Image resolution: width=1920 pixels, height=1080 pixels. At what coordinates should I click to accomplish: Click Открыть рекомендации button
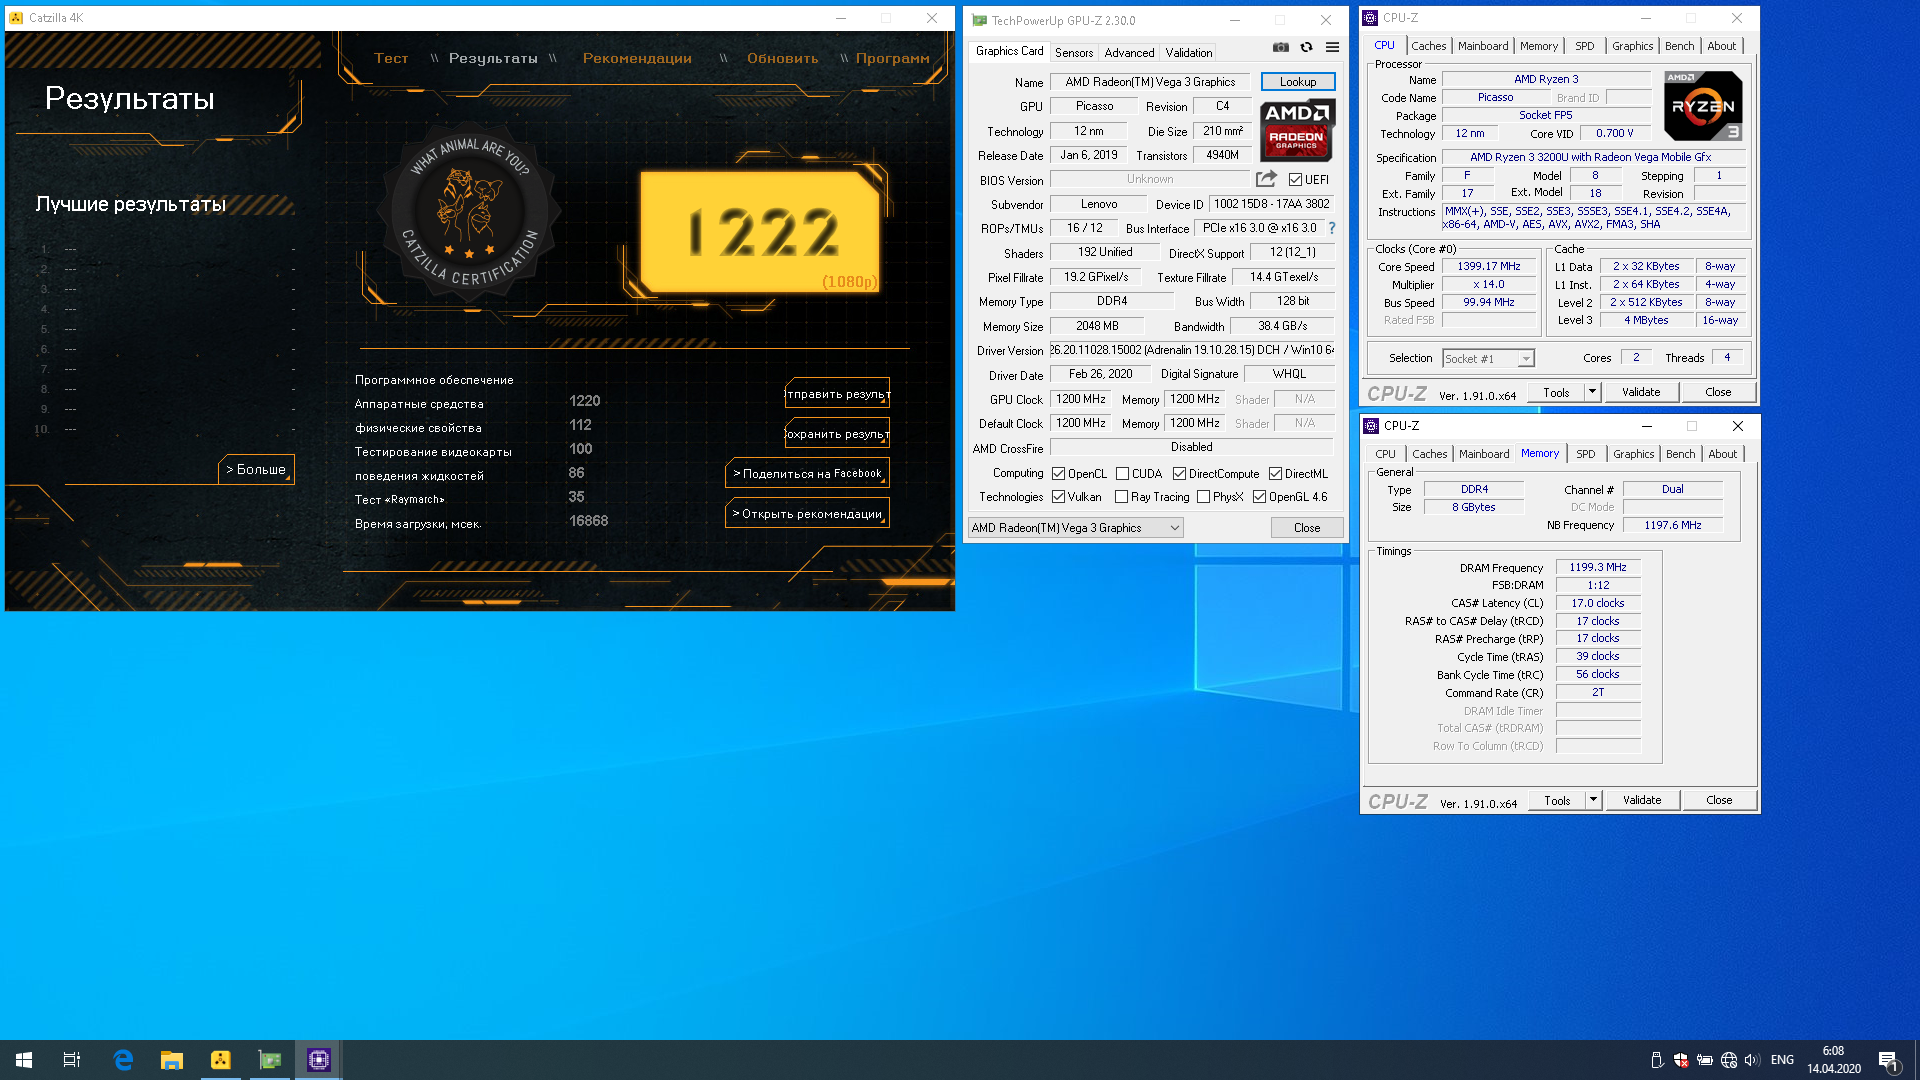tap(808, 514)
